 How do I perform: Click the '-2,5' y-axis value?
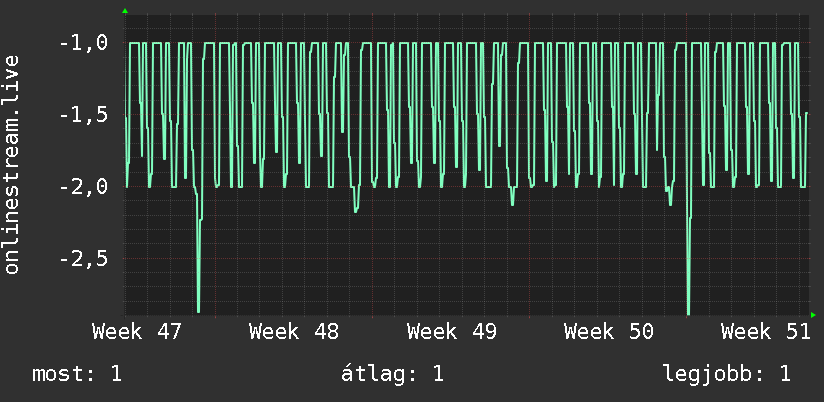click(x=83, y=259)
